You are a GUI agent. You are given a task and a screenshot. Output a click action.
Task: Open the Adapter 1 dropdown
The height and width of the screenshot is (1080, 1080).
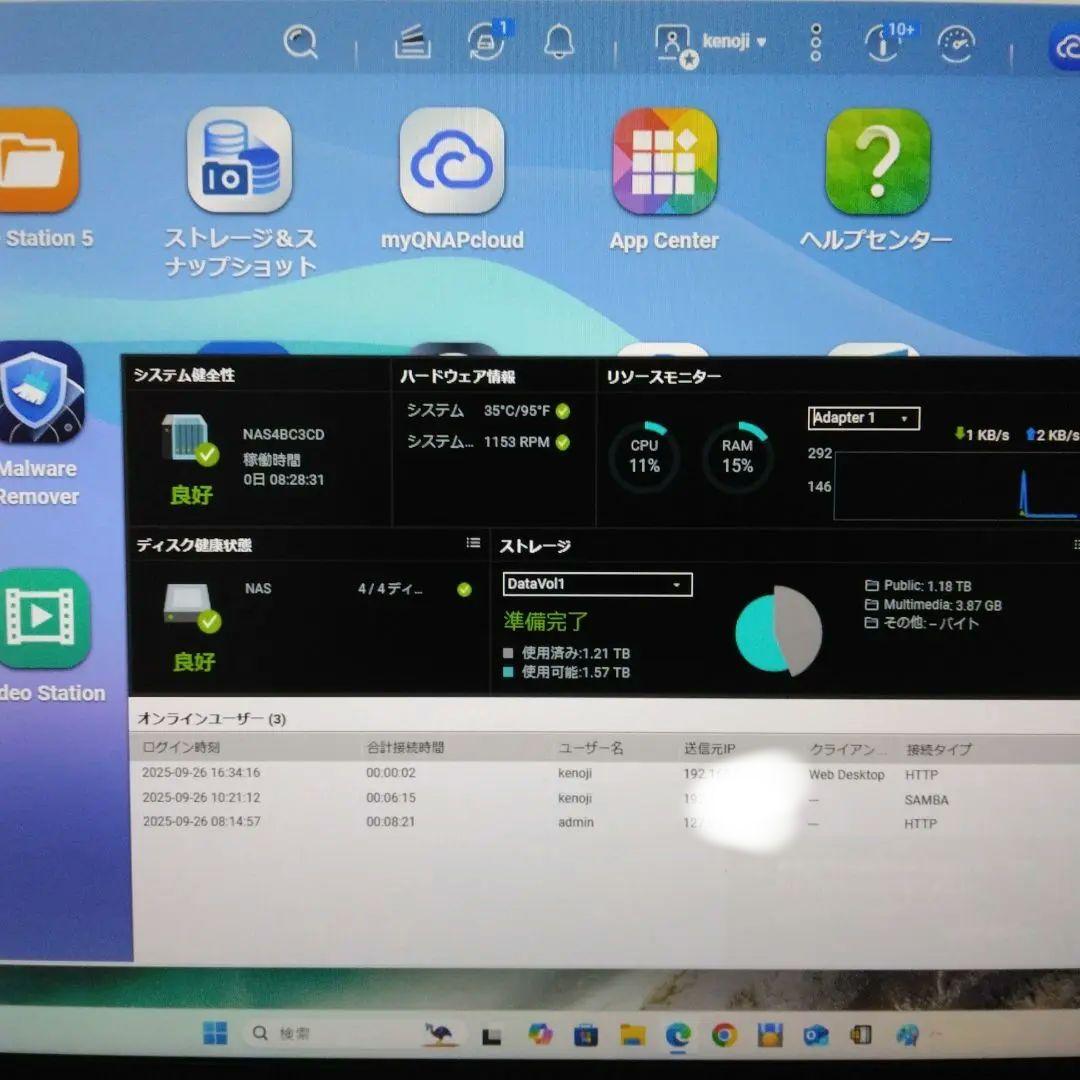tap(862, 418)
